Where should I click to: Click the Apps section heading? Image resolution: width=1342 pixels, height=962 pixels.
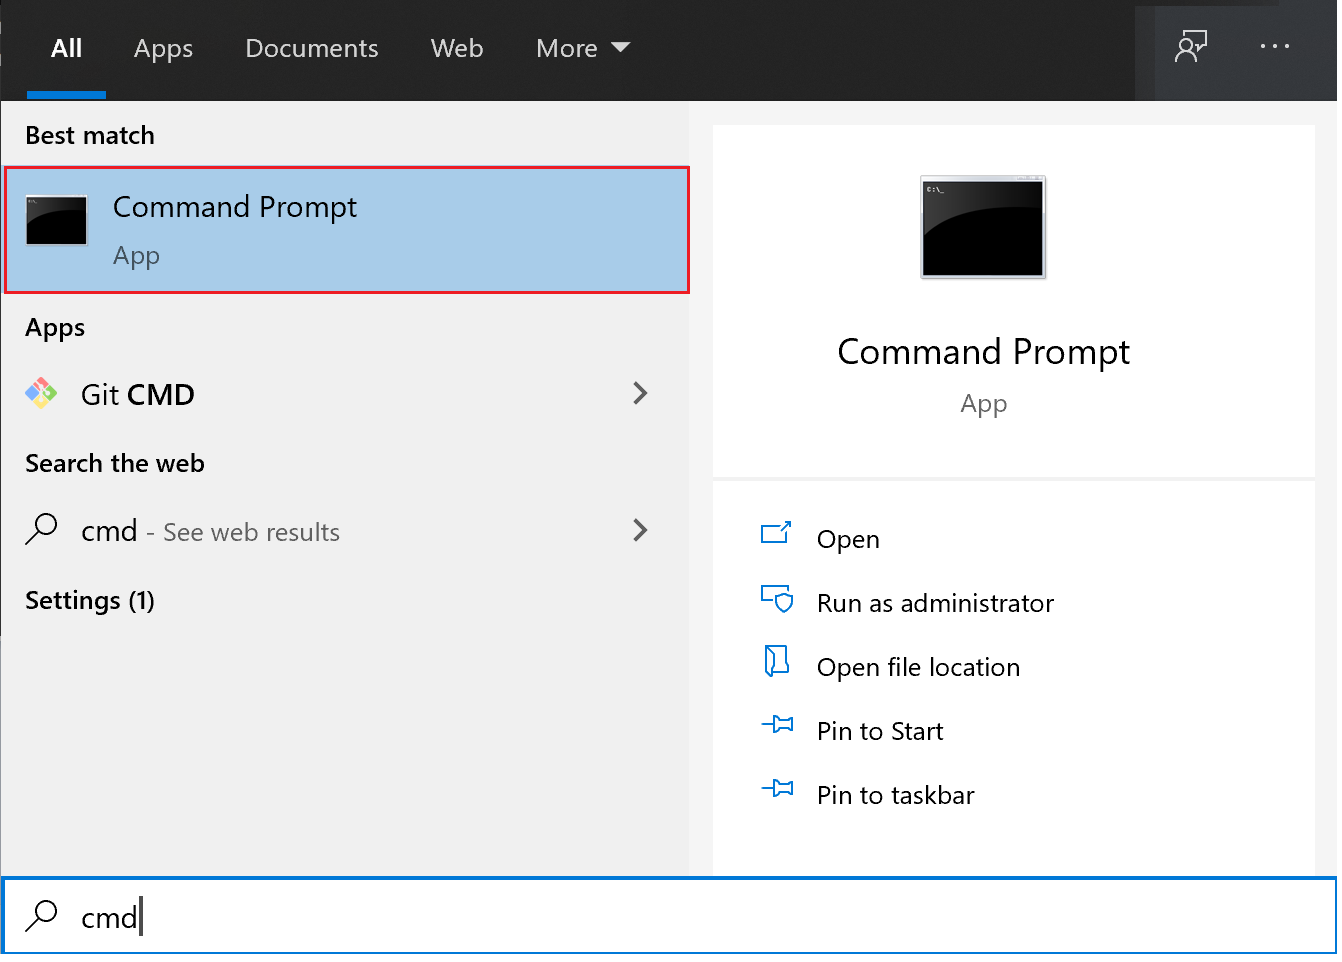coord(55,328)
